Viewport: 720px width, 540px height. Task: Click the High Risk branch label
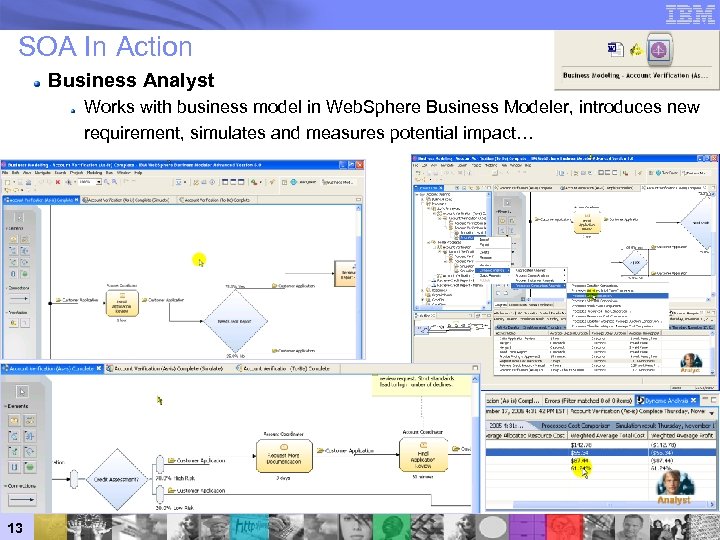(174, 478)
